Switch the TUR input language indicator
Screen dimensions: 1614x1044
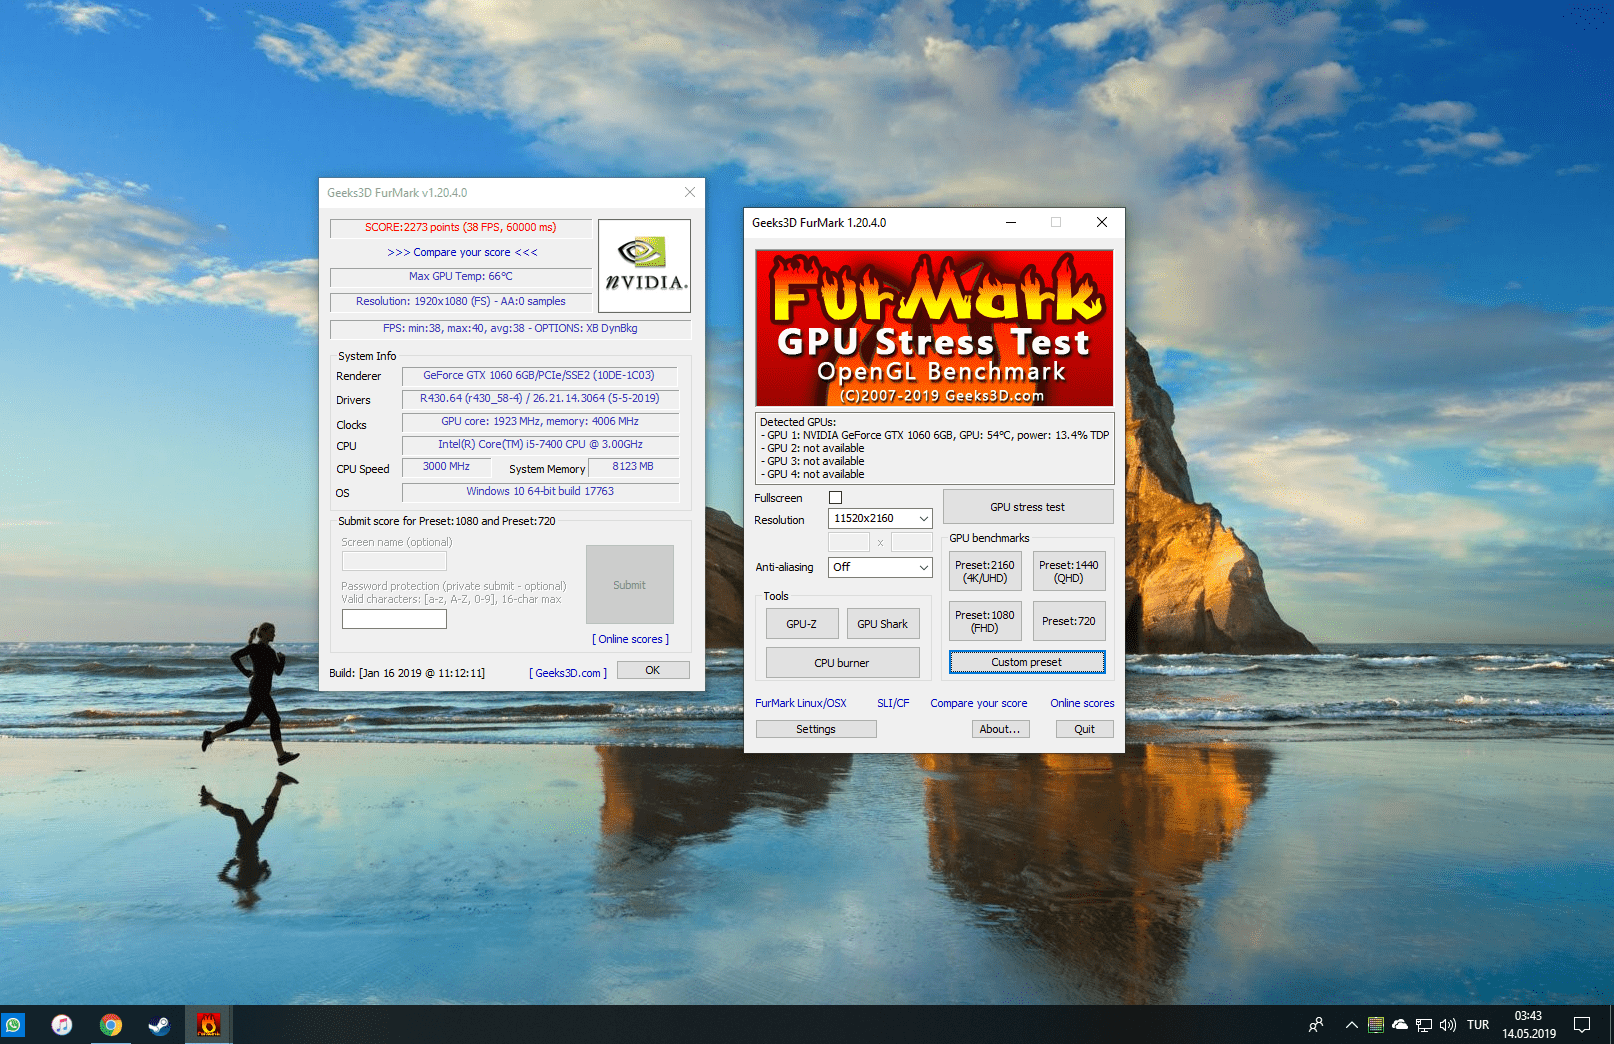[x=1478, y=1025]
